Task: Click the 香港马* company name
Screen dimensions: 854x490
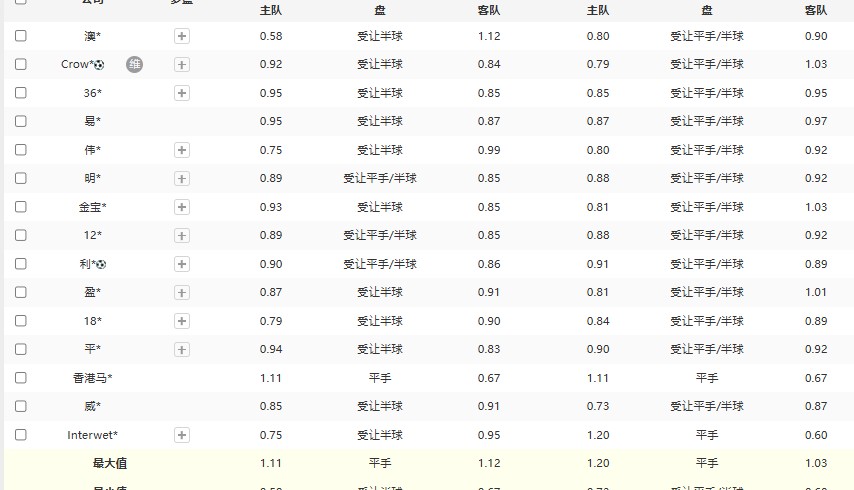Action: click(92, 378)
